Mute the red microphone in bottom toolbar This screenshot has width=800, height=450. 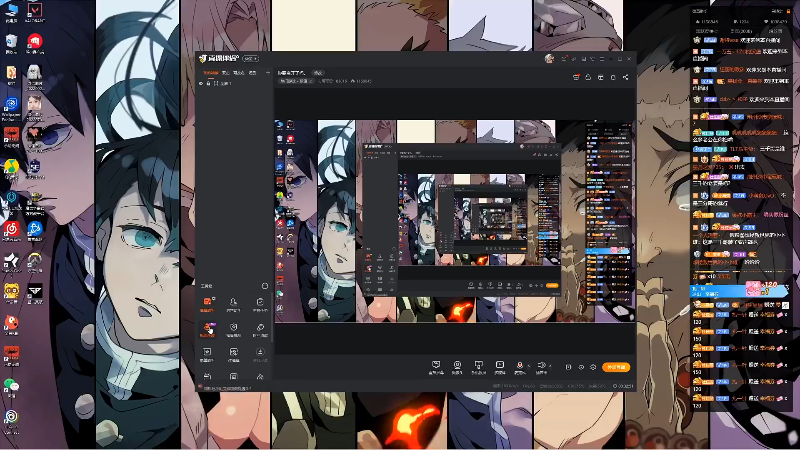point(520,366)
